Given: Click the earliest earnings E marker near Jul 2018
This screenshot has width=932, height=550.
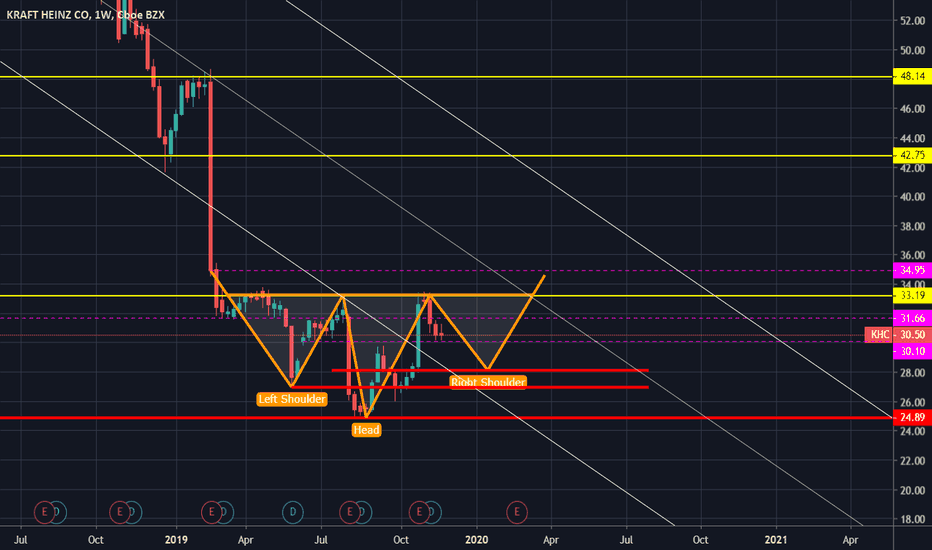Looking at the screenshot, I should 44,512.
